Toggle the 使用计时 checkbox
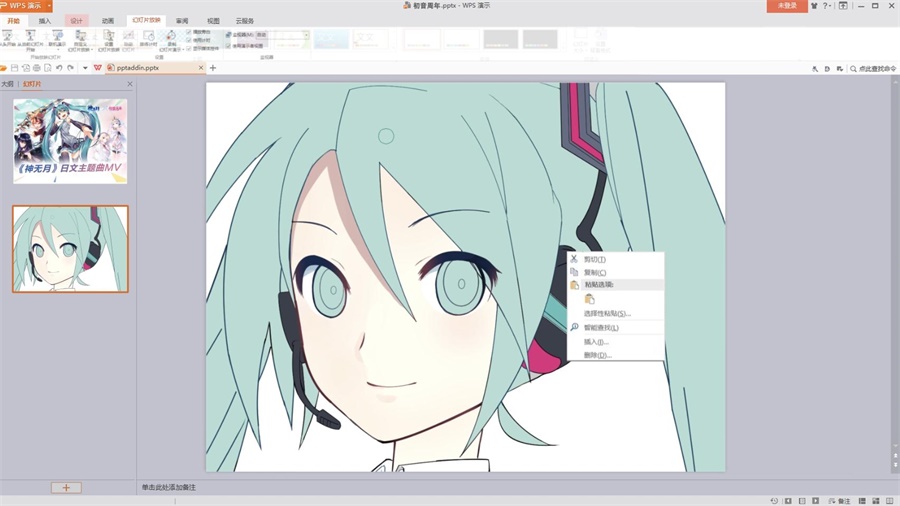This screenshot has width=900, height=506. [189, 40]
